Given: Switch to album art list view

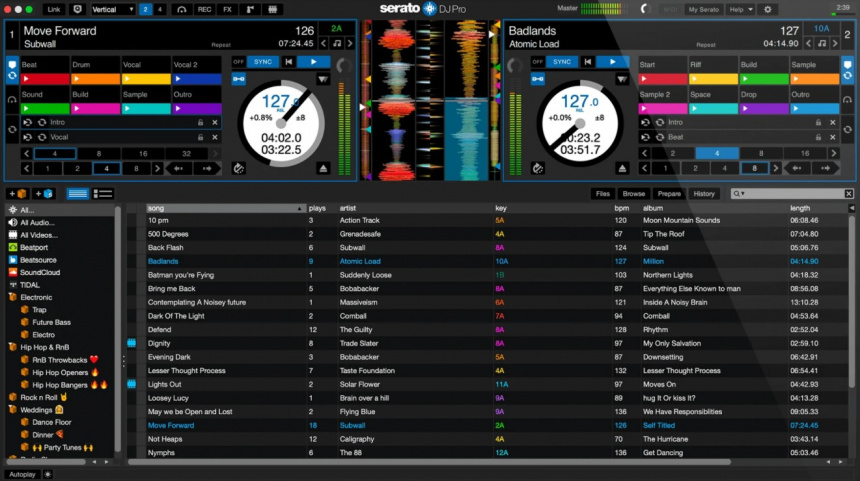Looking at the screenshot, I should point(103,194).
